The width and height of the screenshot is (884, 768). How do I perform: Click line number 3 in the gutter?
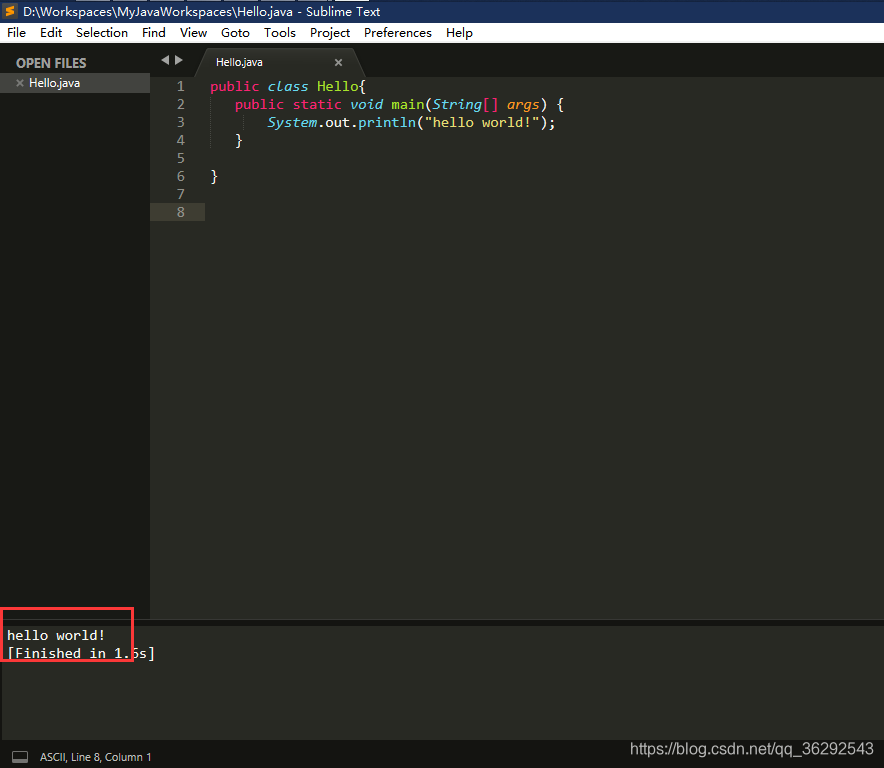click(180, 122)
